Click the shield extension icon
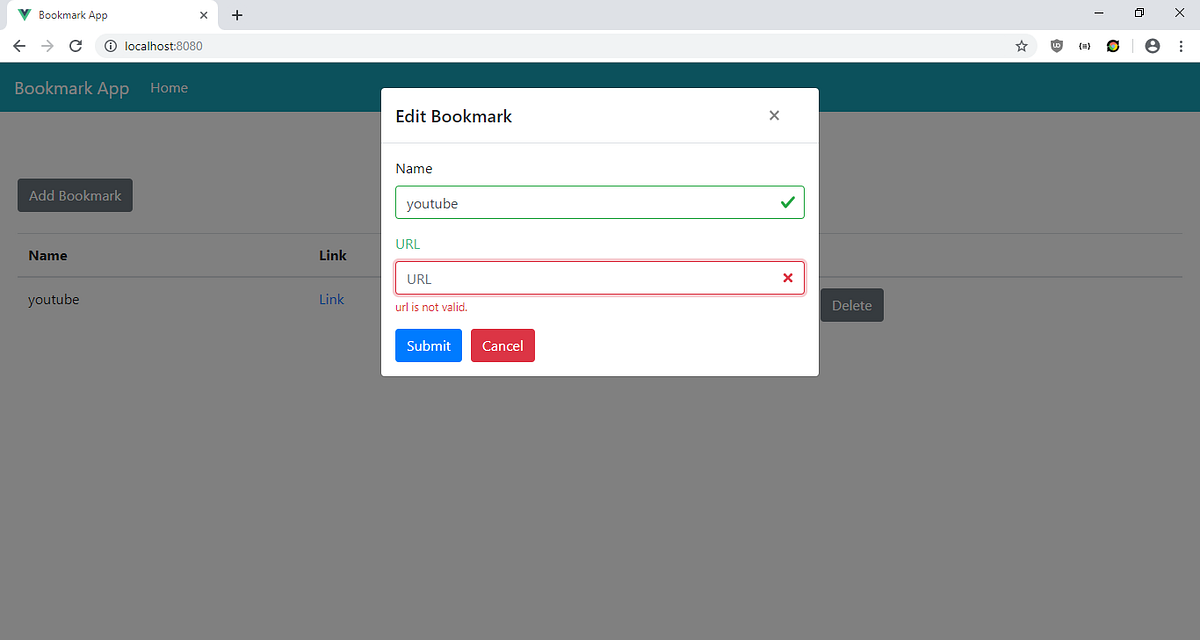 (1056, 45)
